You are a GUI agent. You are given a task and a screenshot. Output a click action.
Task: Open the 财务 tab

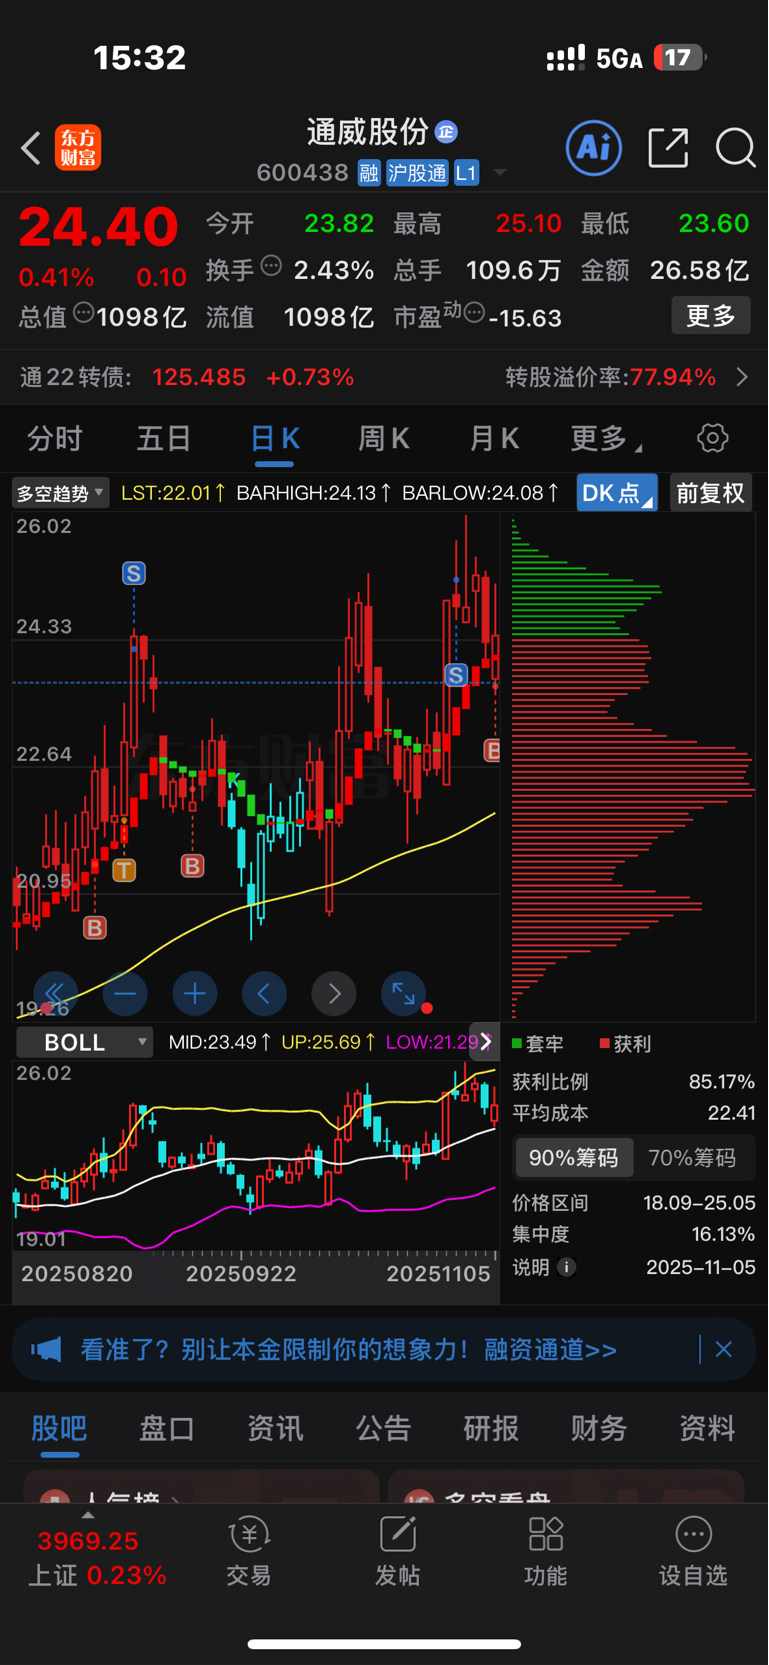point(599,1428)
